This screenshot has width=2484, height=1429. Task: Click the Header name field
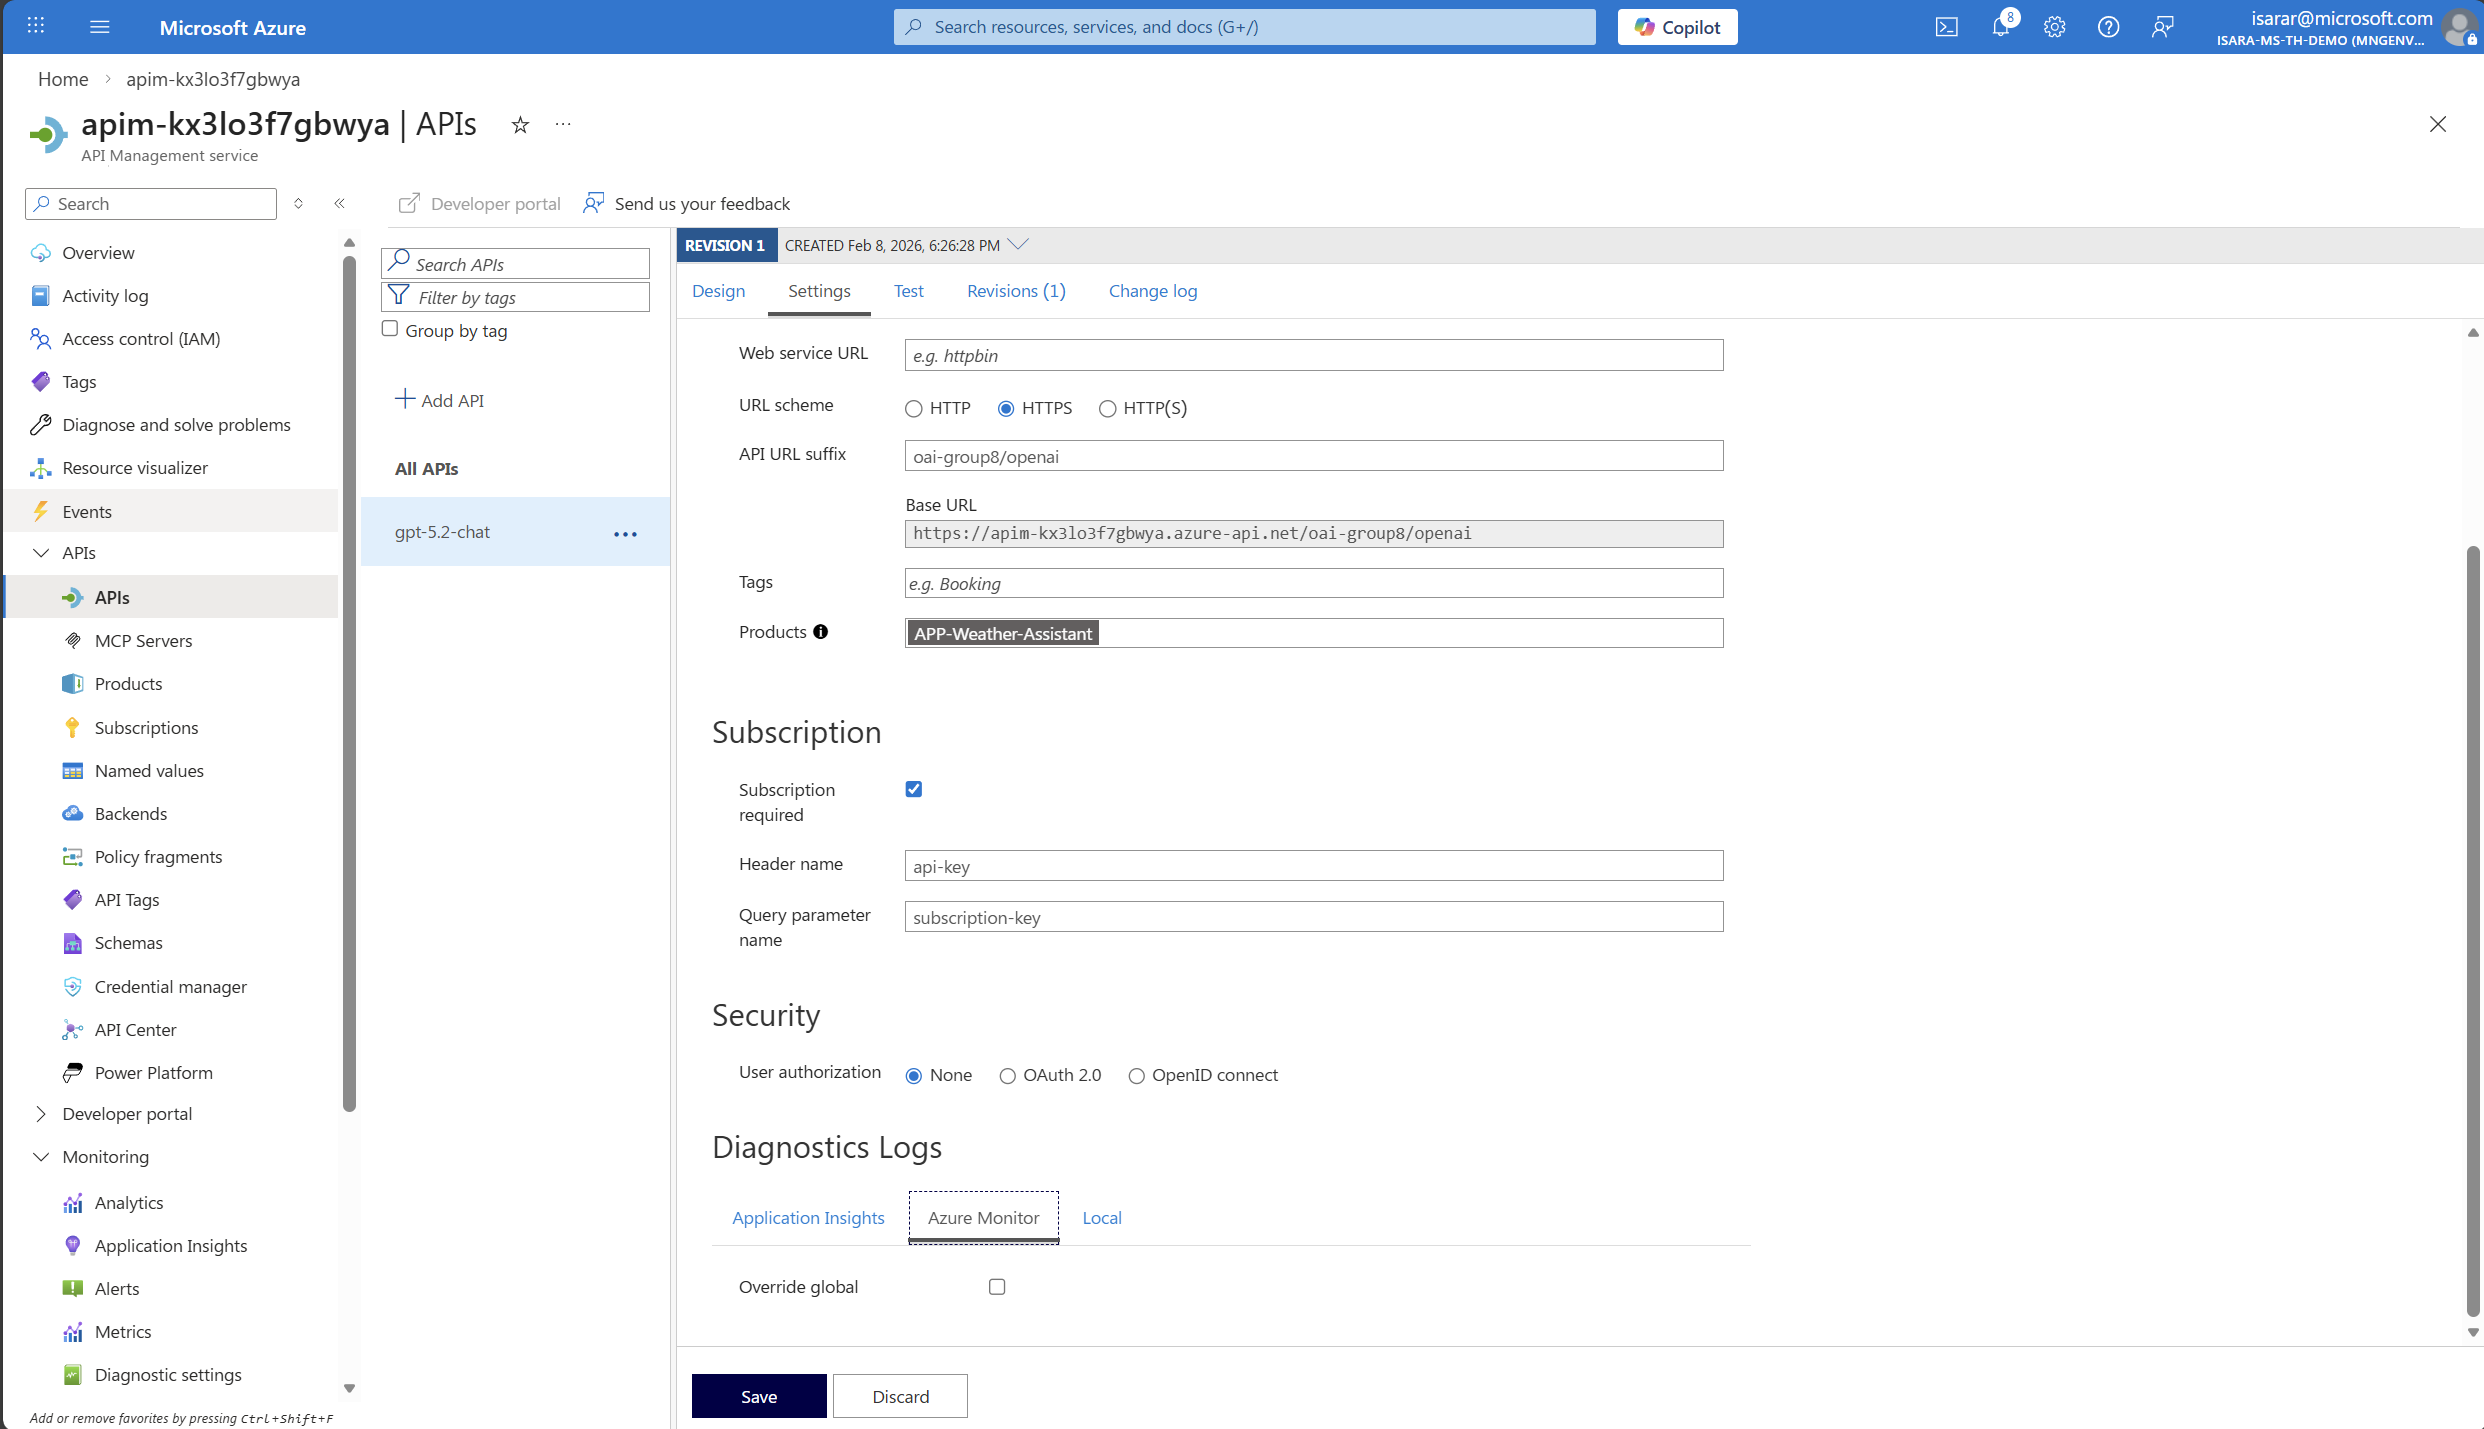coord(1313,866)
